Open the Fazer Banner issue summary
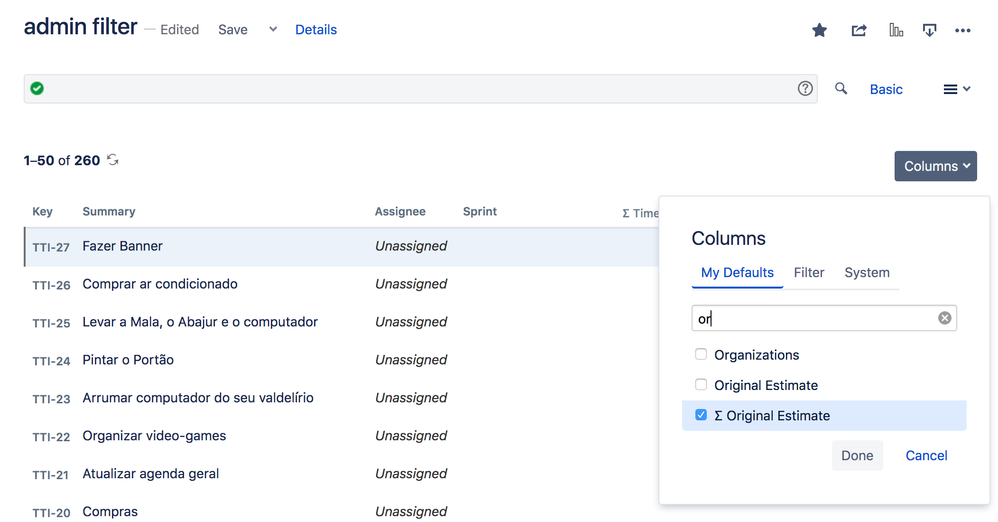998x522 pixels. 122,246
